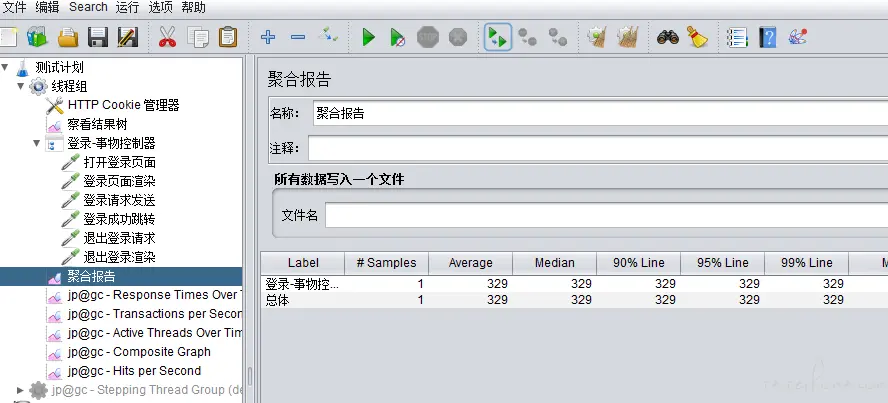This screenshot has height=403, width=888.
Task: Click the Toggle enable/disable arrows icon
Action: (328, 36)
